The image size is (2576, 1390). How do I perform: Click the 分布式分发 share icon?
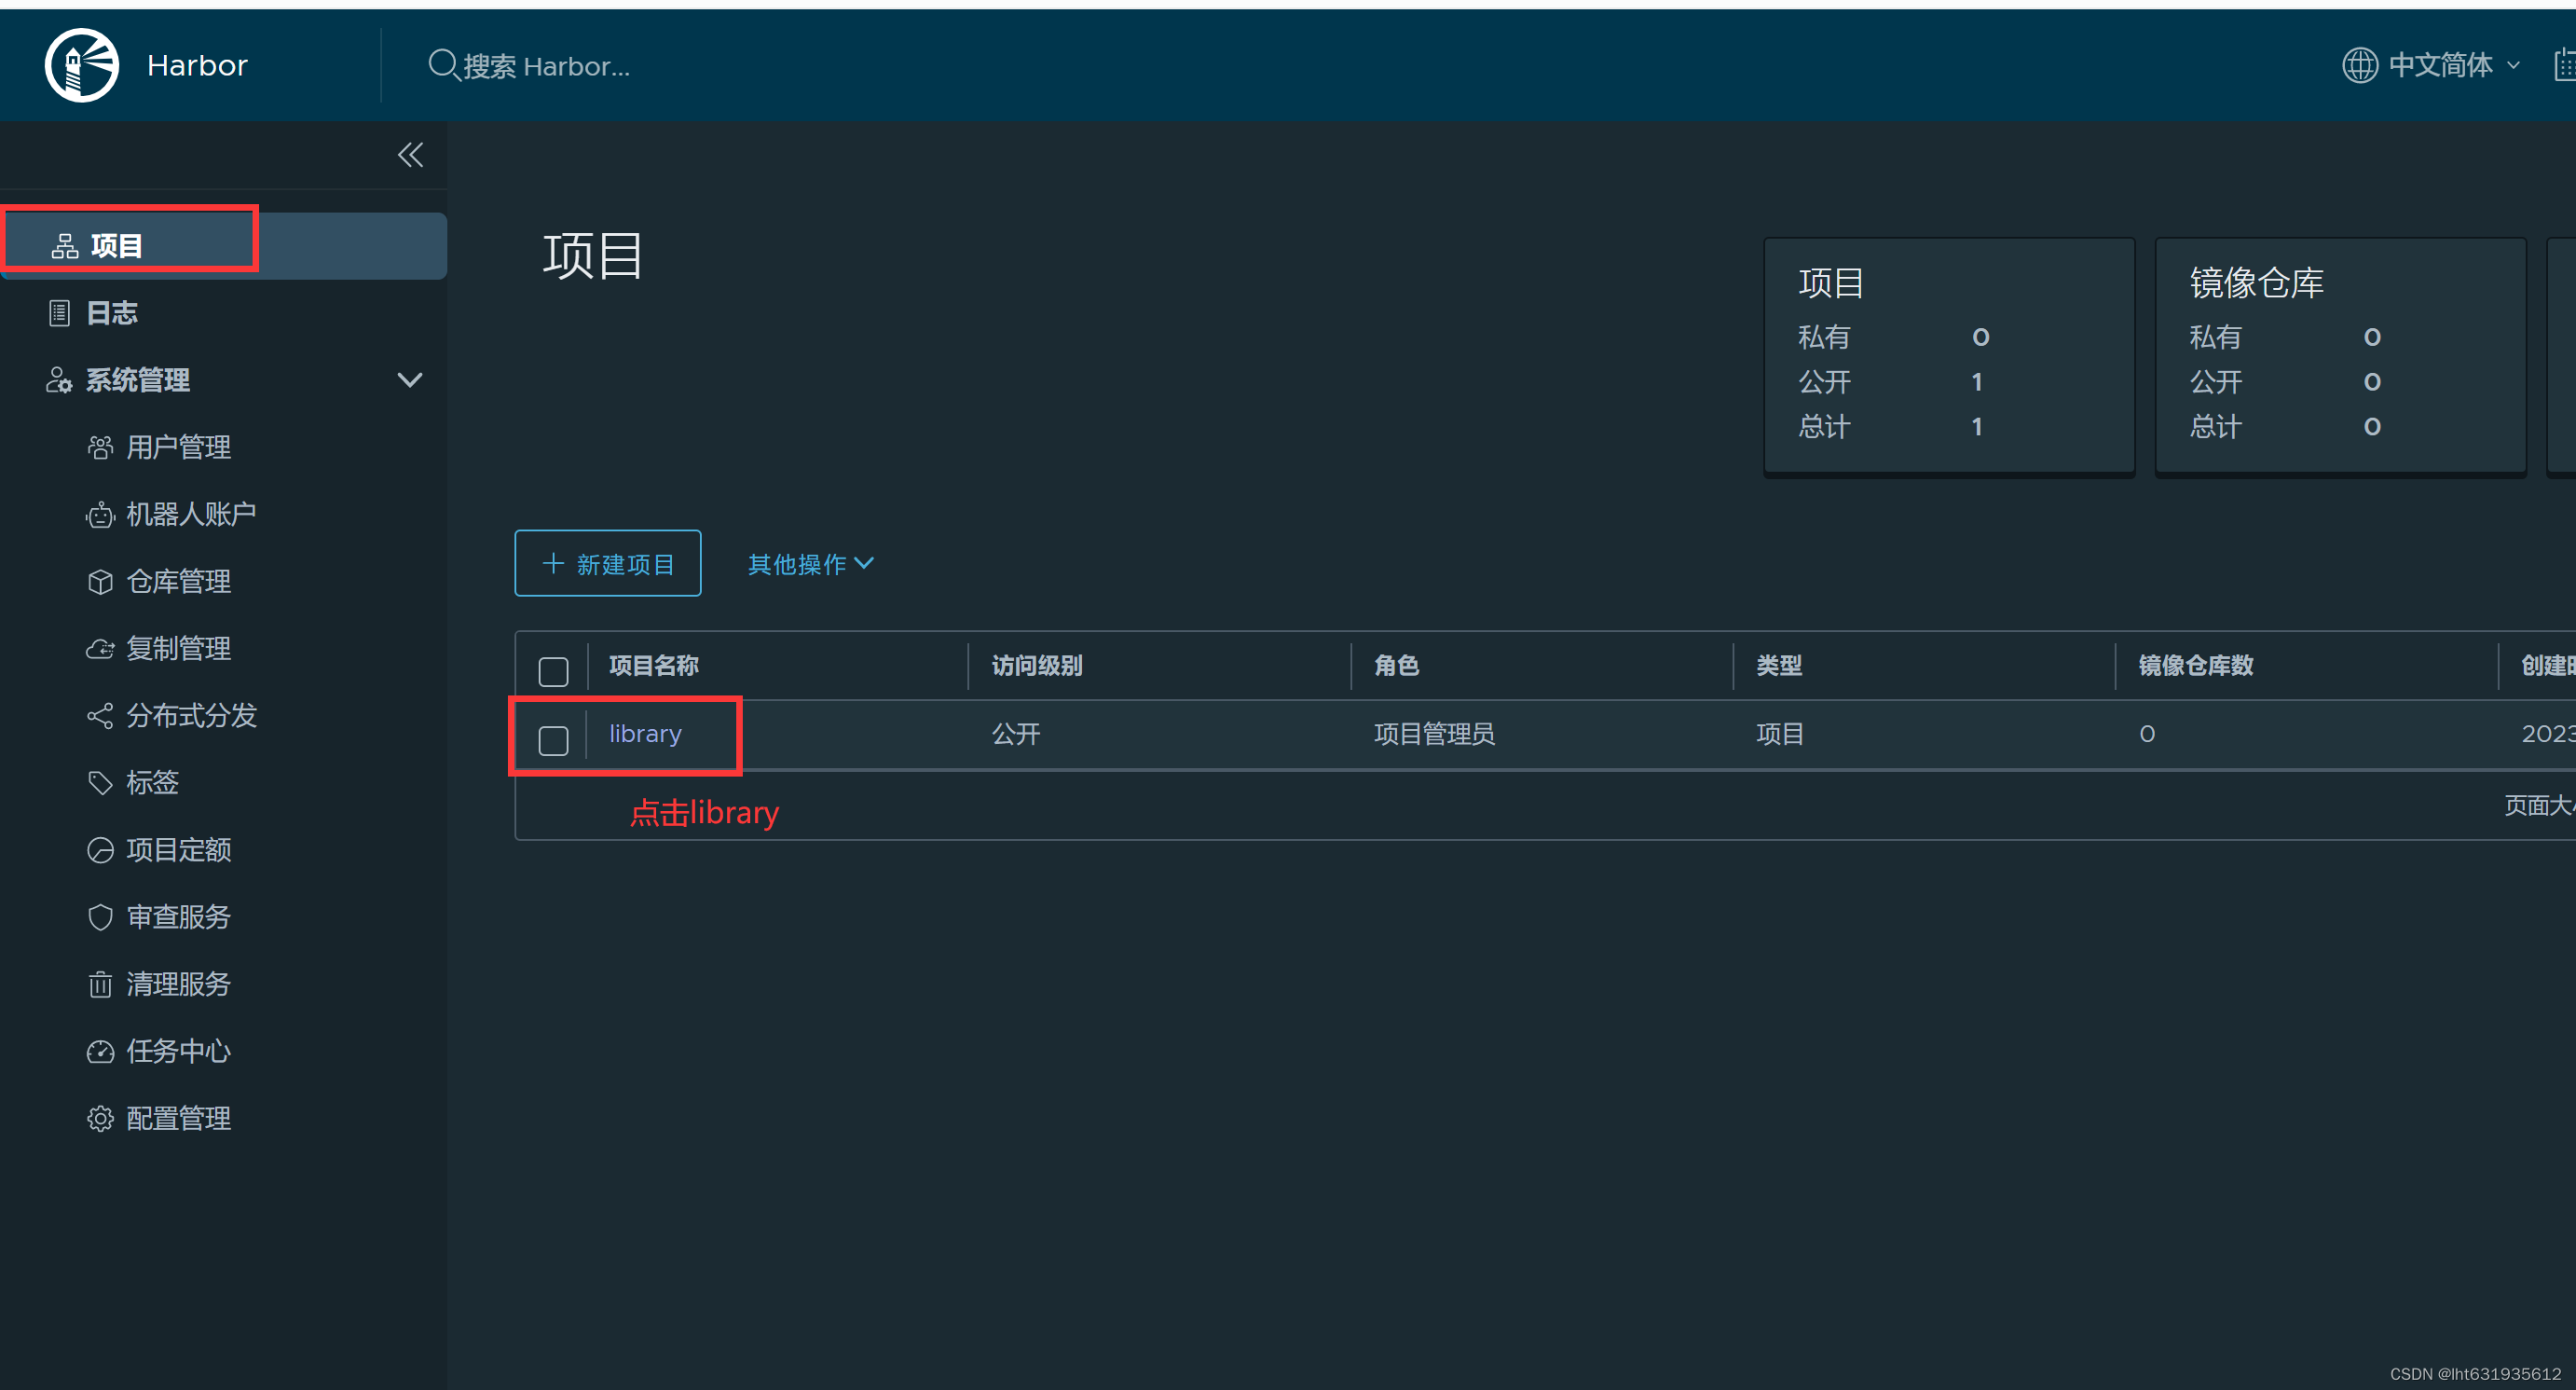(100, 716)
